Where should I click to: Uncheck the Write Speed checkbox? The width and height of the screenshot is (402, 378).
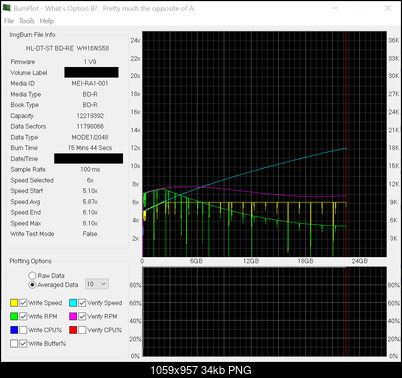(23, 303)
